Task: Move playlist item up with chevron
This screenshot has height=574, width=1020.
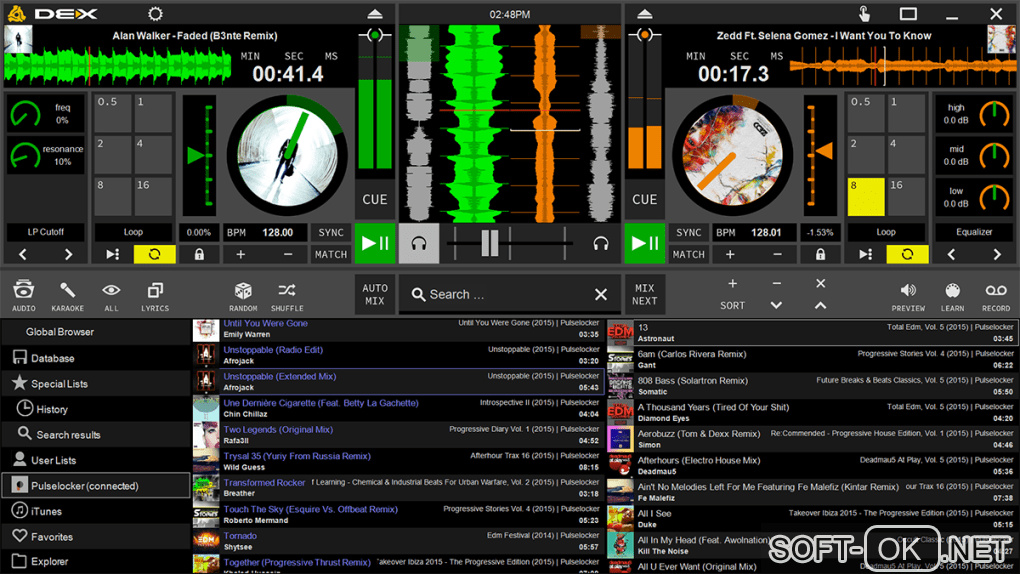Action: [820, 305]
